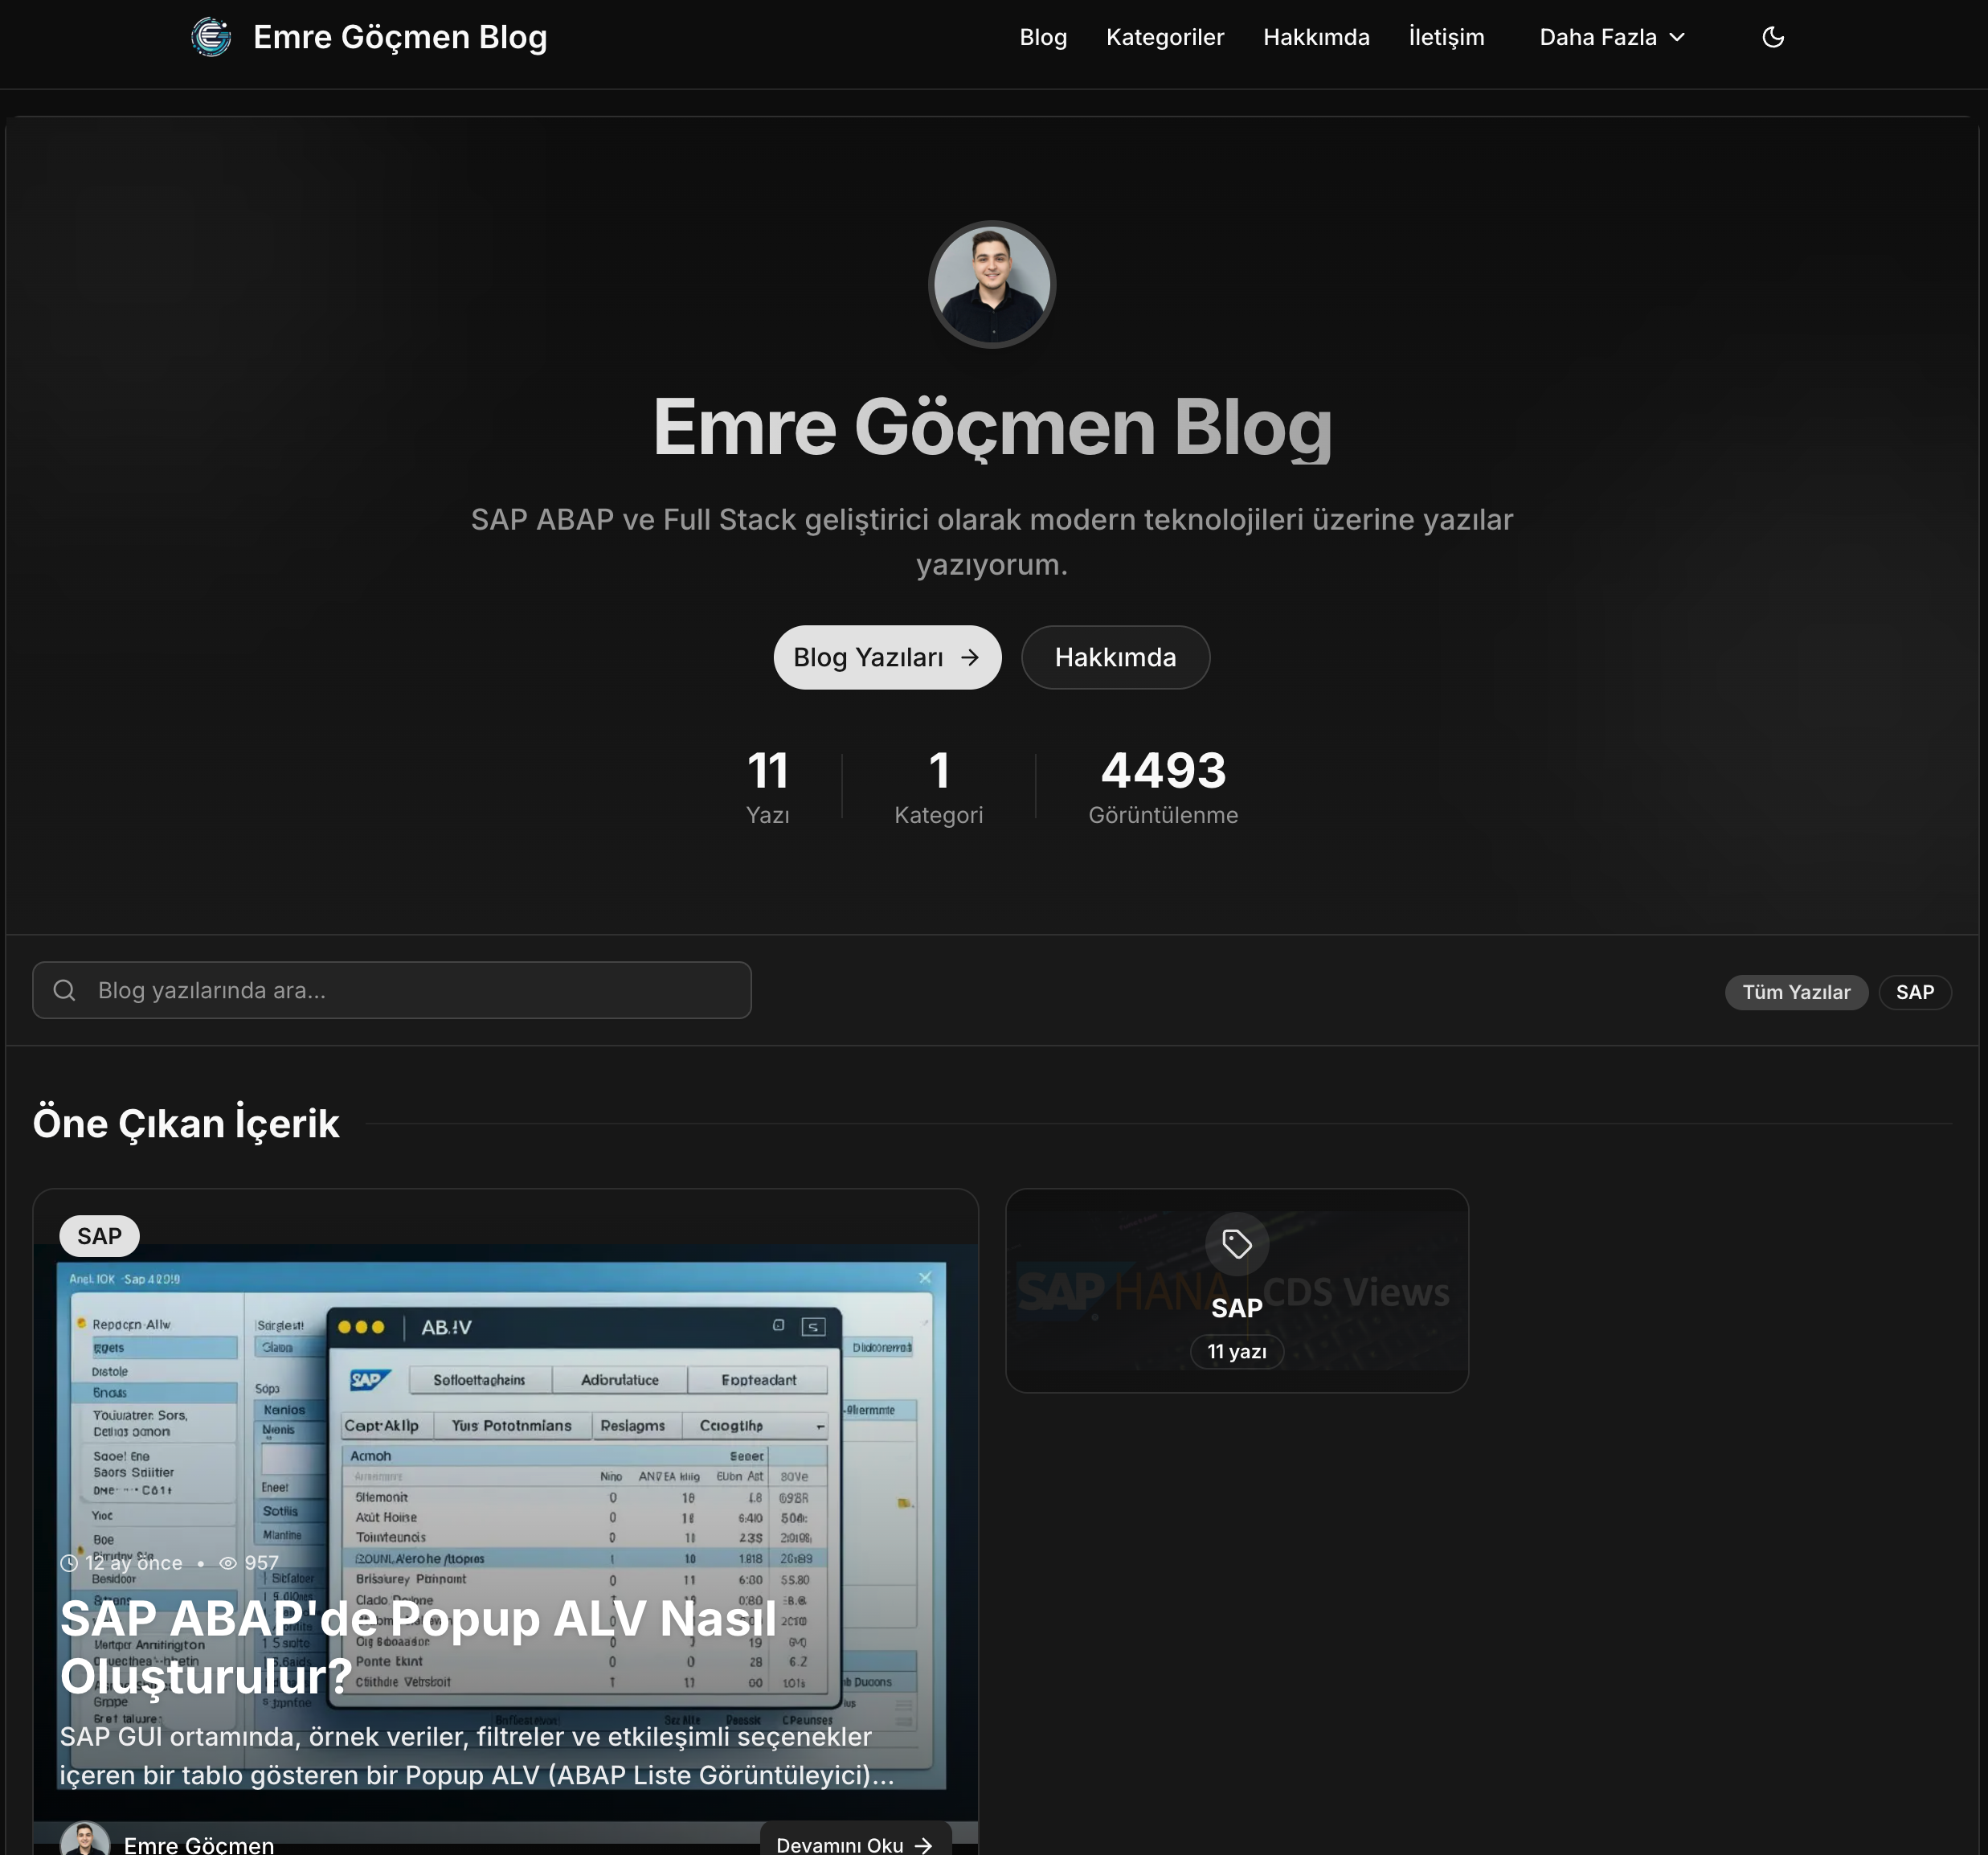Select the Tüm Yazılar filter chip
Viewport: 1988px width, 1855px height.
coord(1796,992)
